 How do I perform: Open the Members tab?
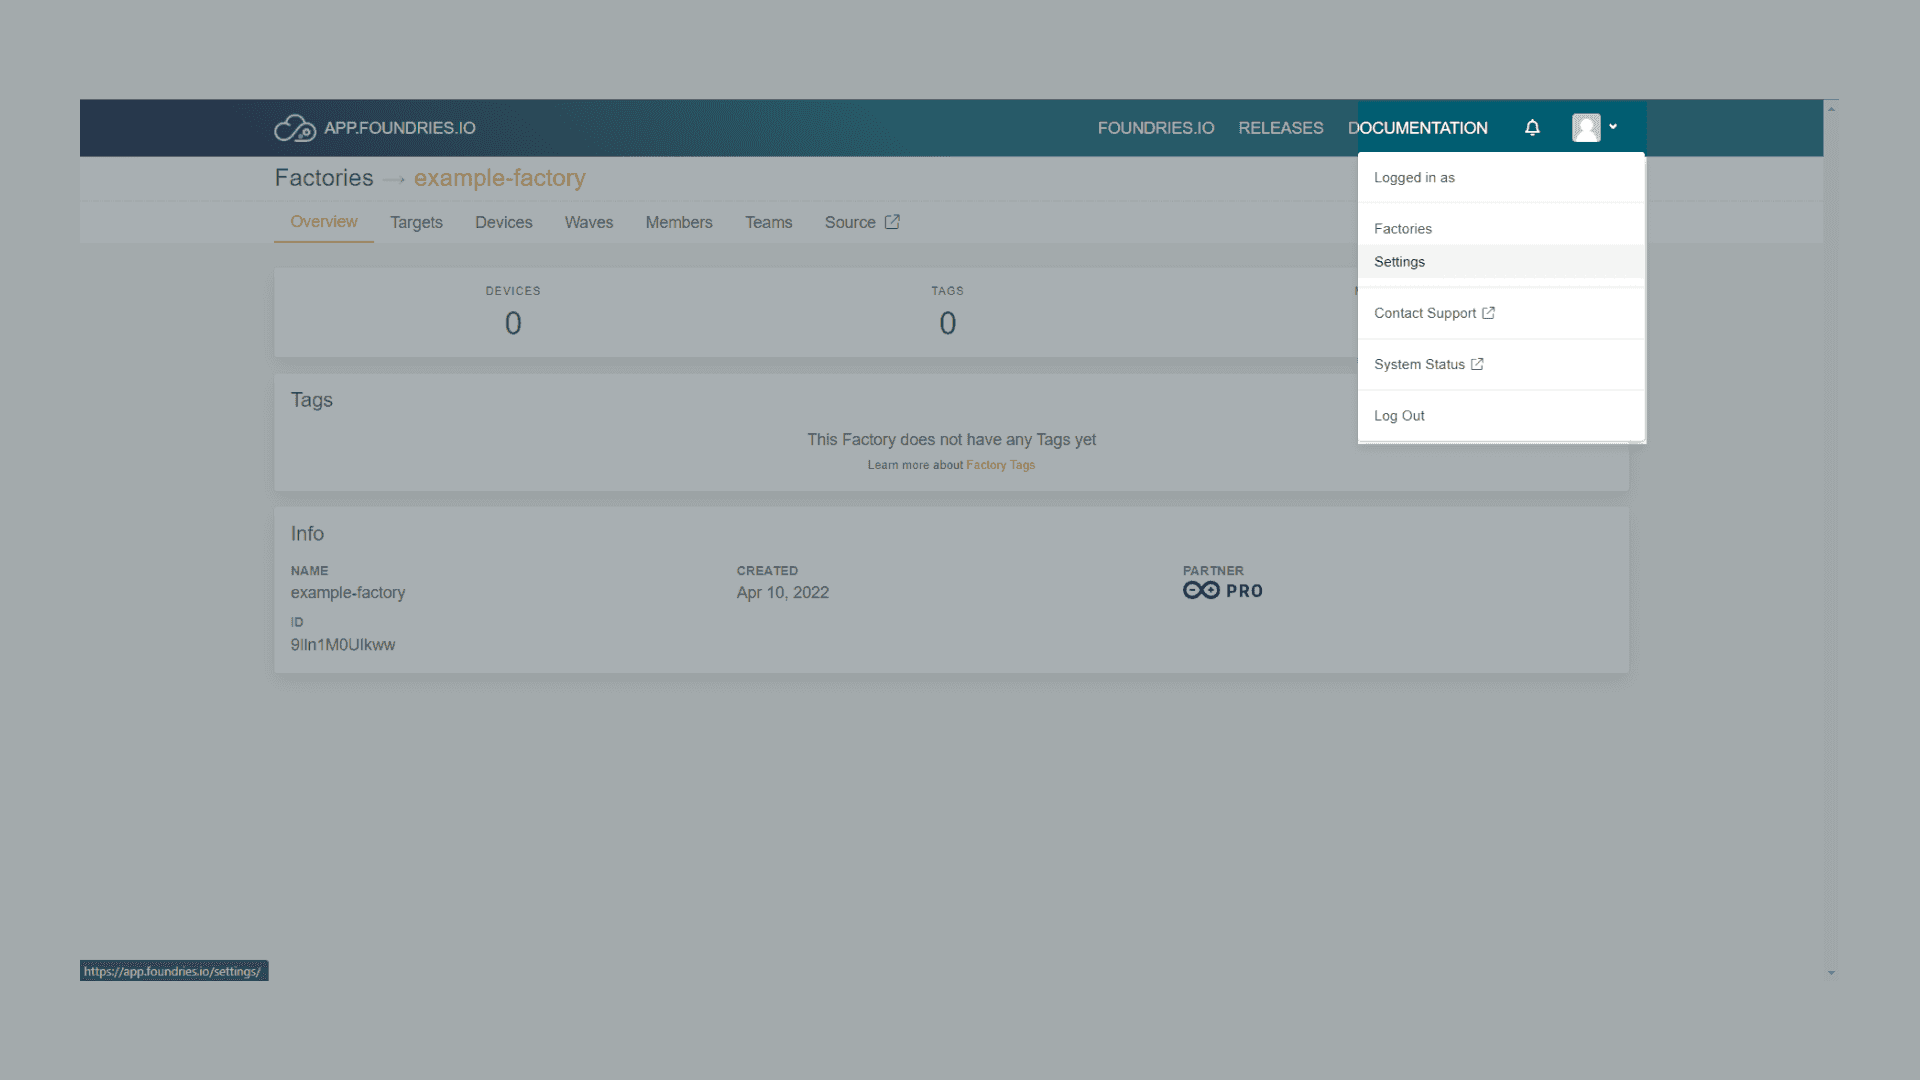(678, 222)
